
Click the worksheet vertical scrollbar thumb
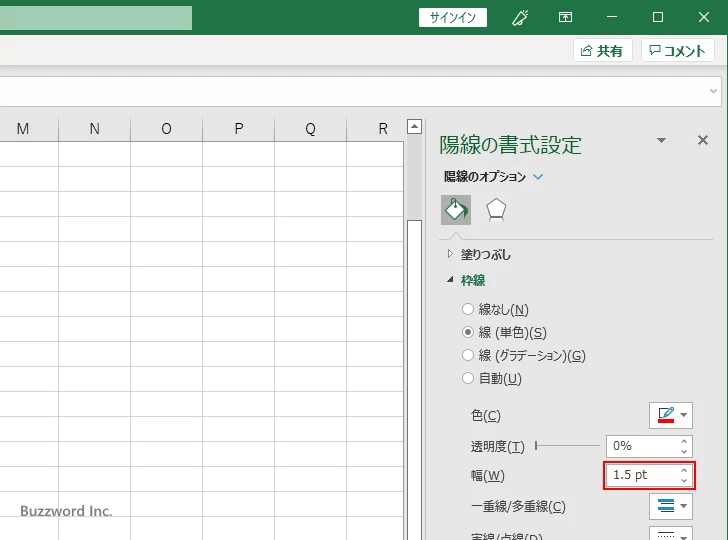pos(414,380)
